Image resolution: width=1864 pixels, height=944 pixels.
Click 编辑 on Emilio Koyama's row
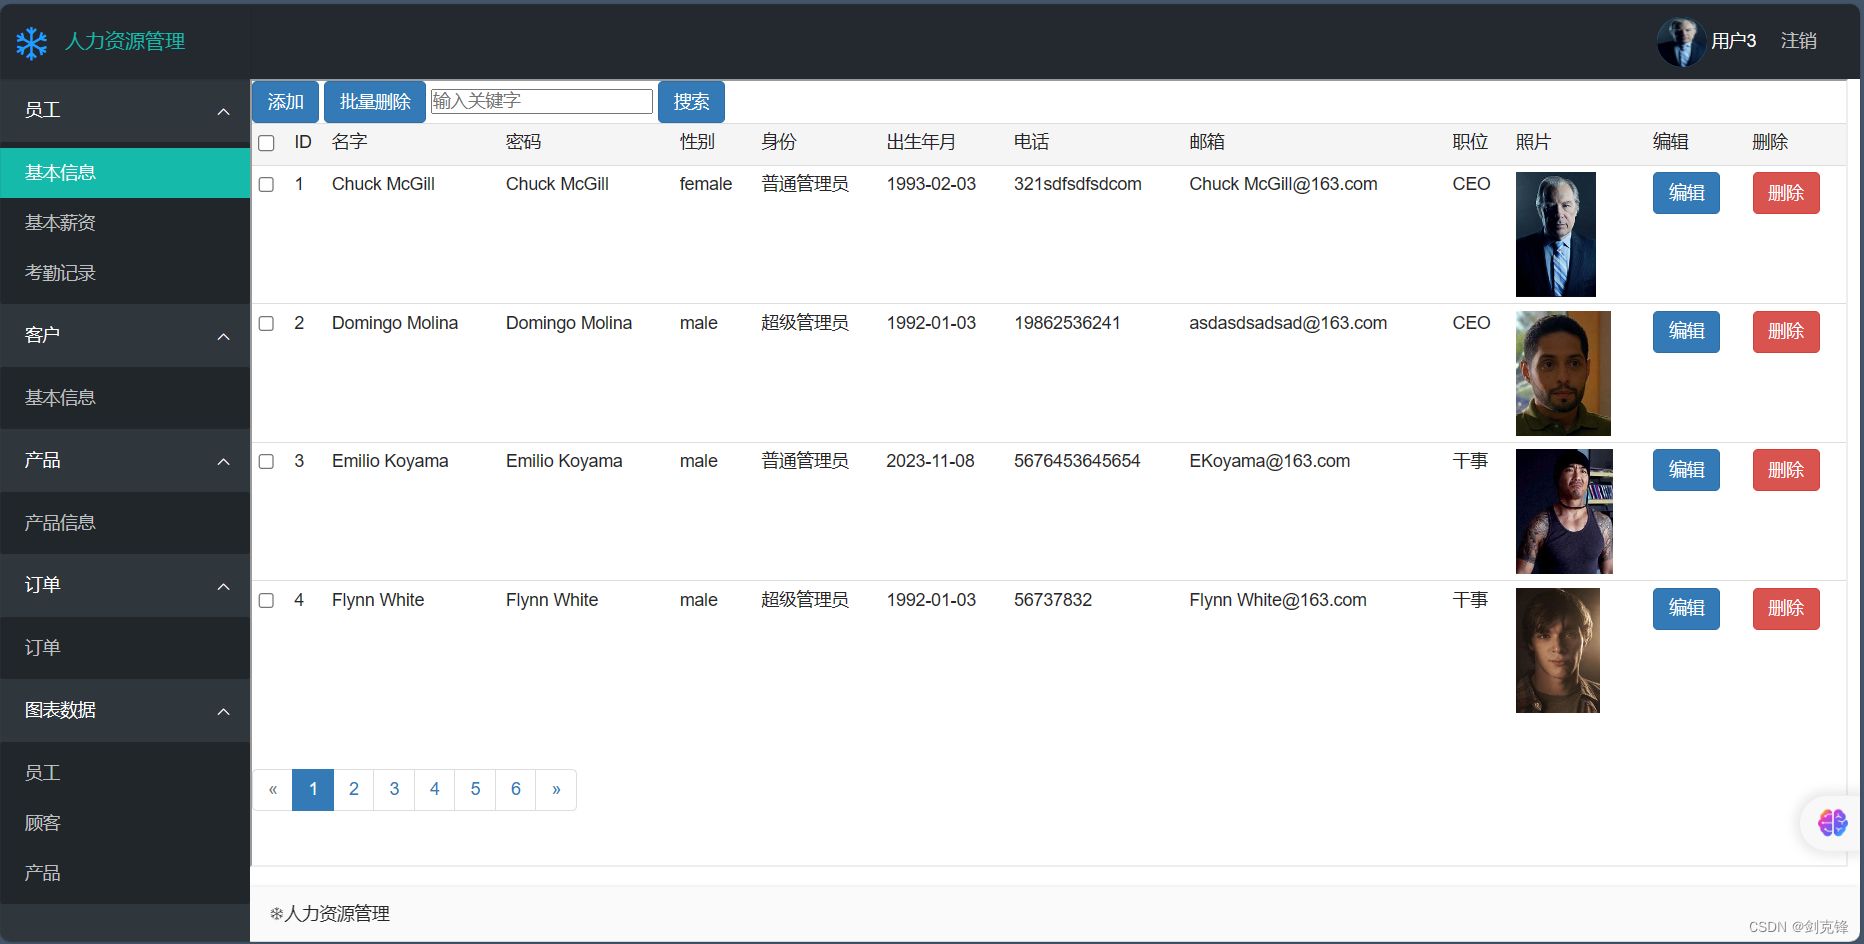[x=1686, y=470]
